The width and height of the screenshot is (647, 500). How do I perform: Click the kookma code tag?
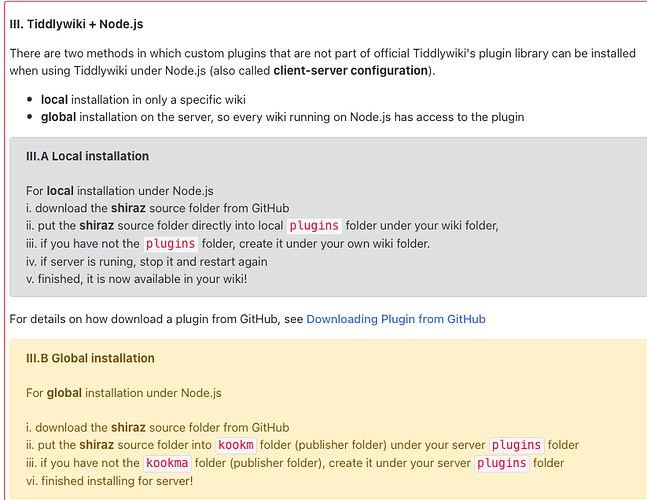coord(166,463)
